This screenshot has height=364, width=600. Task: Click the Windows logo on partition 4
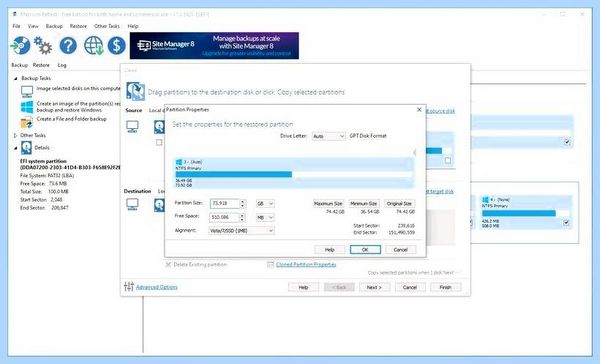coord(485,200)
